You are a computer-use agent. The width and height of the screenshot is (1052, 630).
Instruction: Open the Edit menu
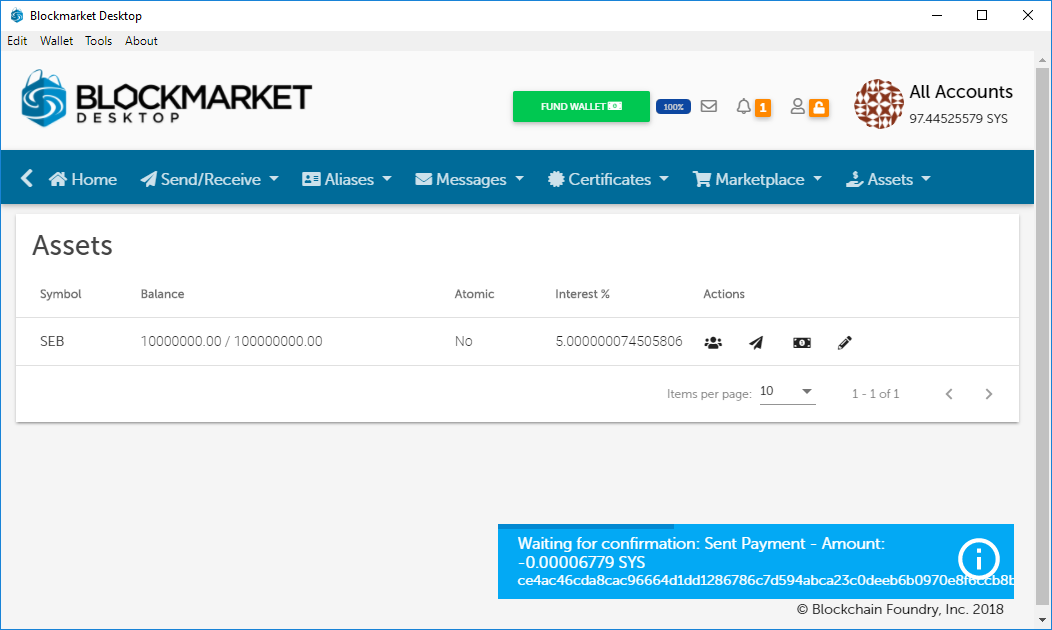point(17,41)
